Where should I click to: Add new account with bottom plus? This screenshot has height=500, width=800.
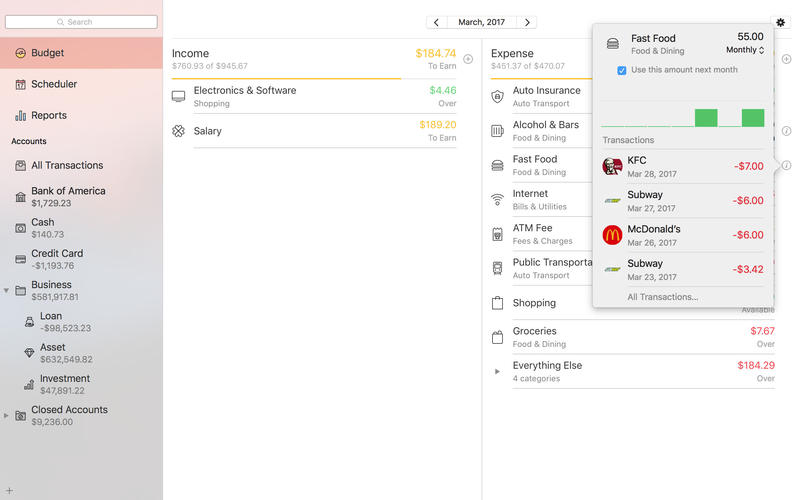(9, 490)
